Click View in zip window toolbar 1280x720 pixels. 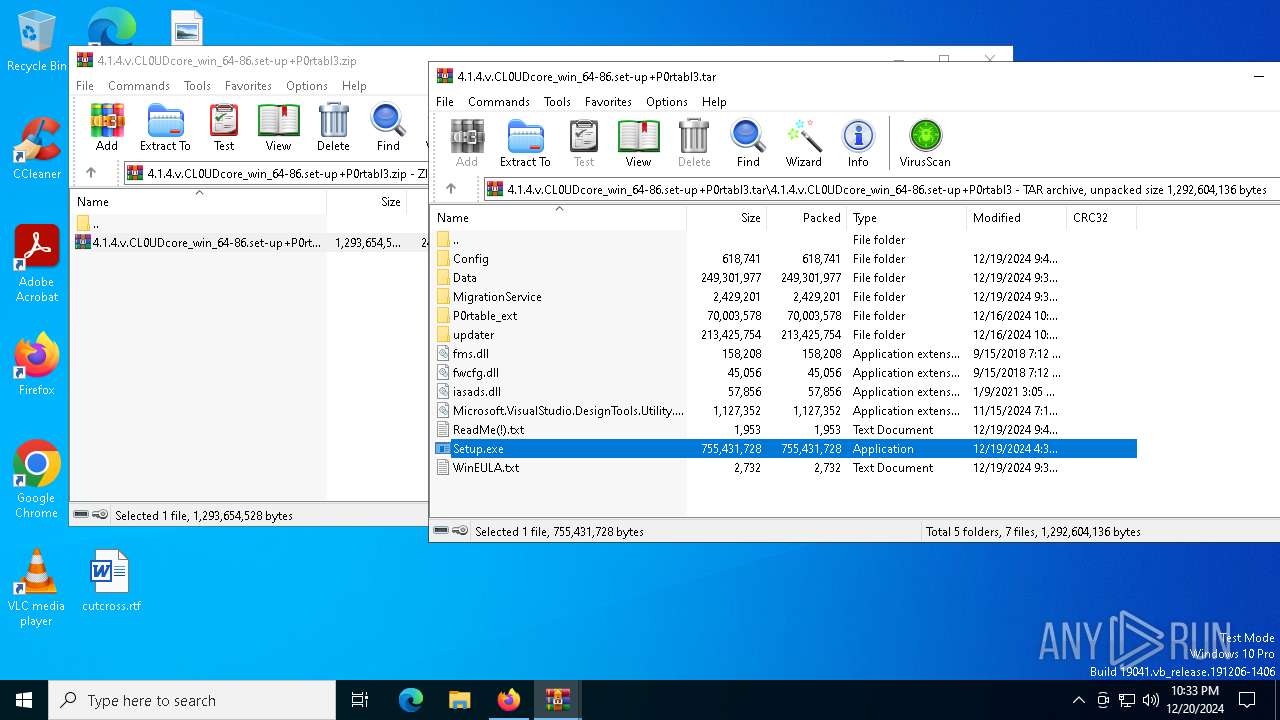pos(278,127)
